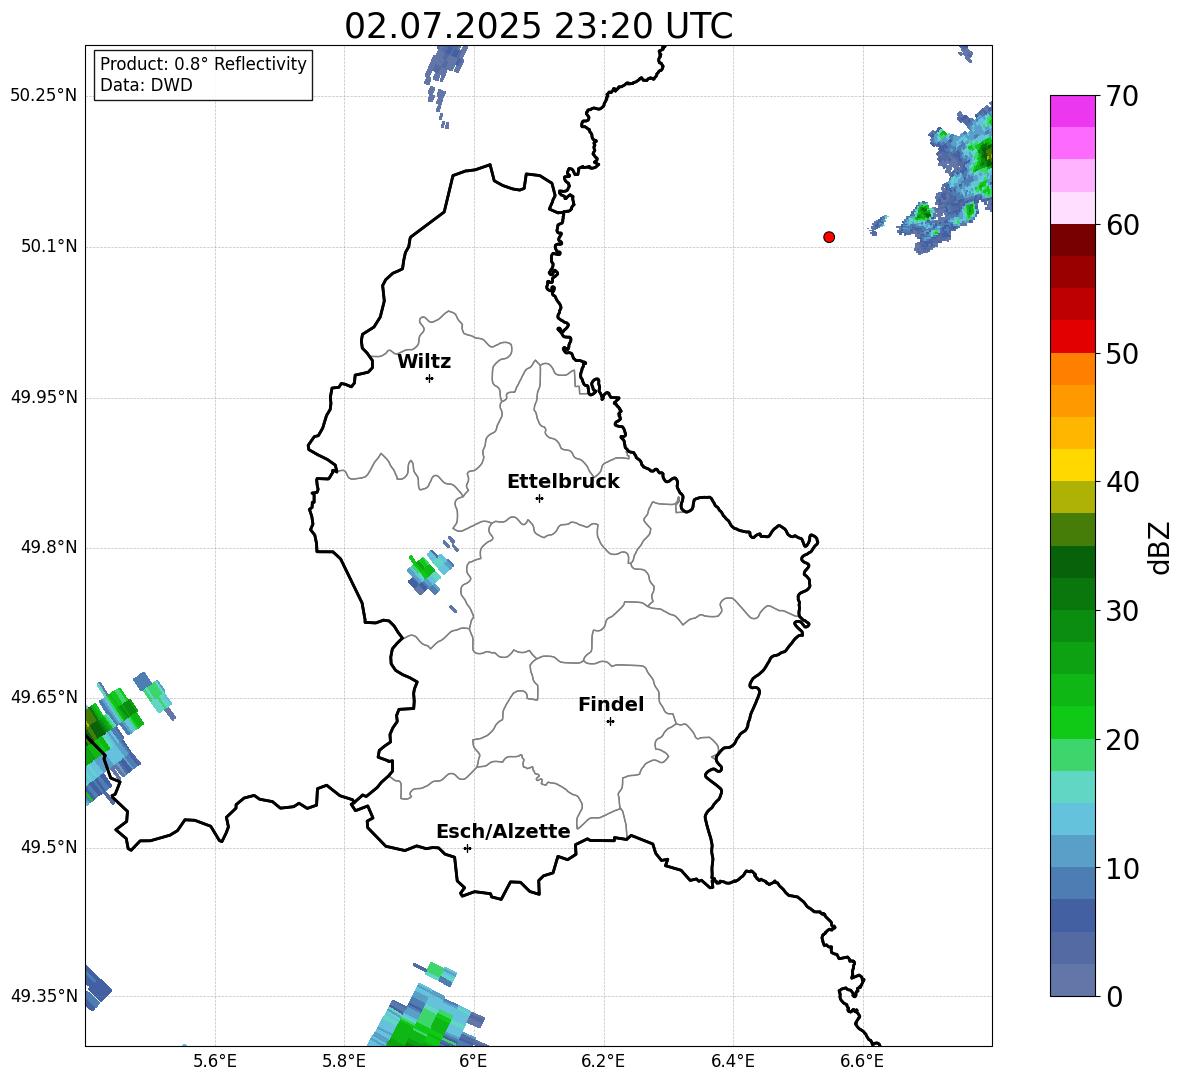Click the longitude label 5.6°E
The height and width of the screenshot is (1081, 1184).
215,1061
